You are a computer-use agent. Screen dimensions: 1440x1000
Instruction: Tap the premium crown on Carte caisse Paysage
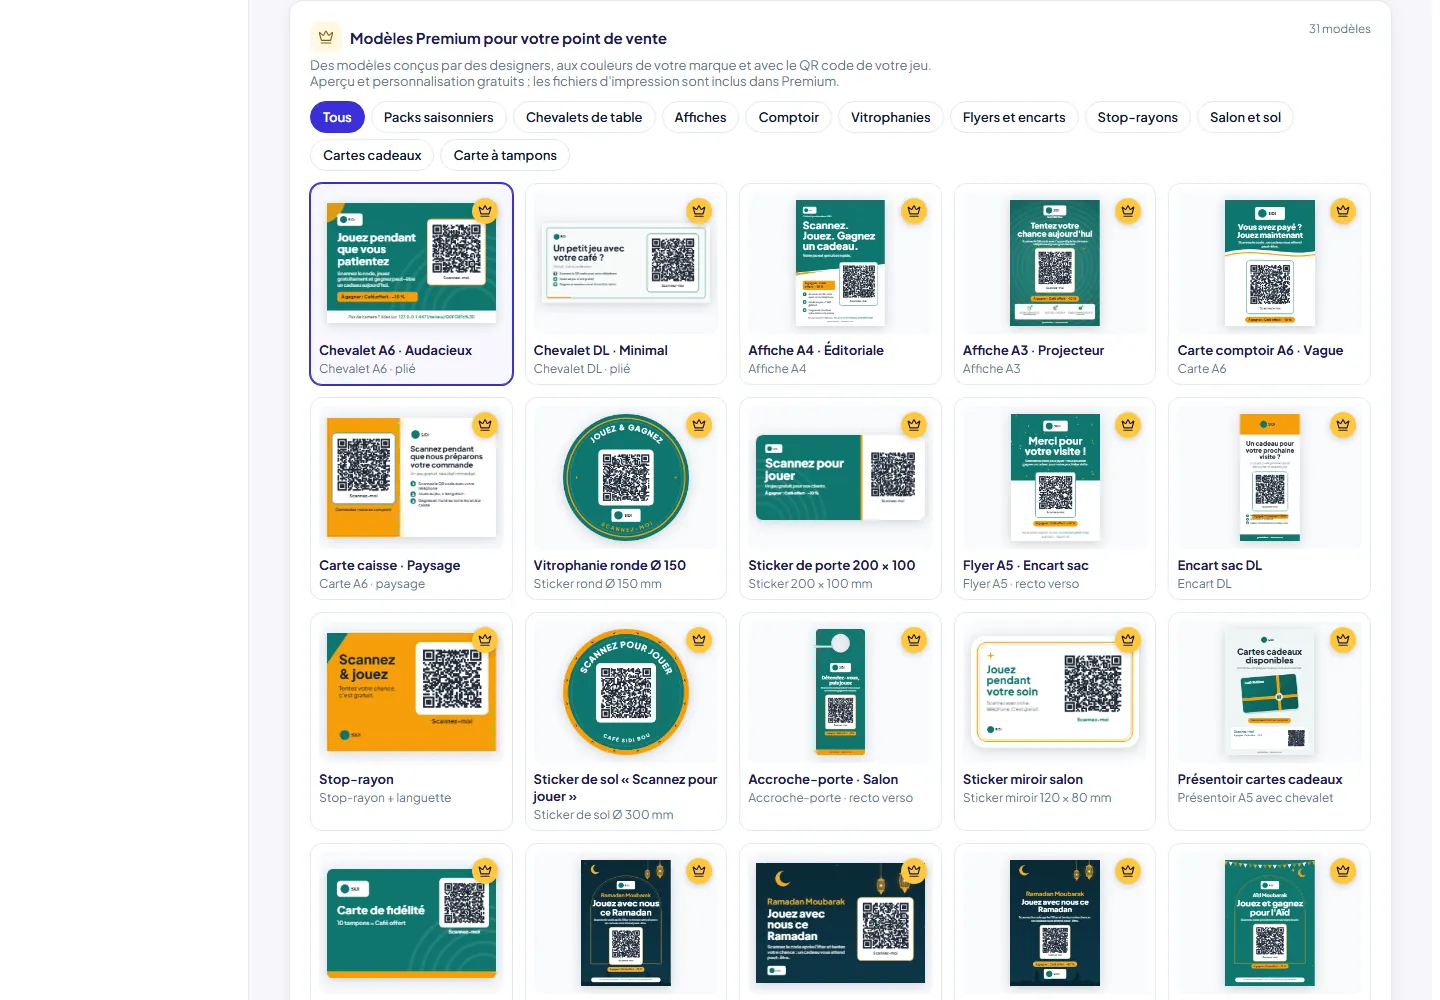485,425
